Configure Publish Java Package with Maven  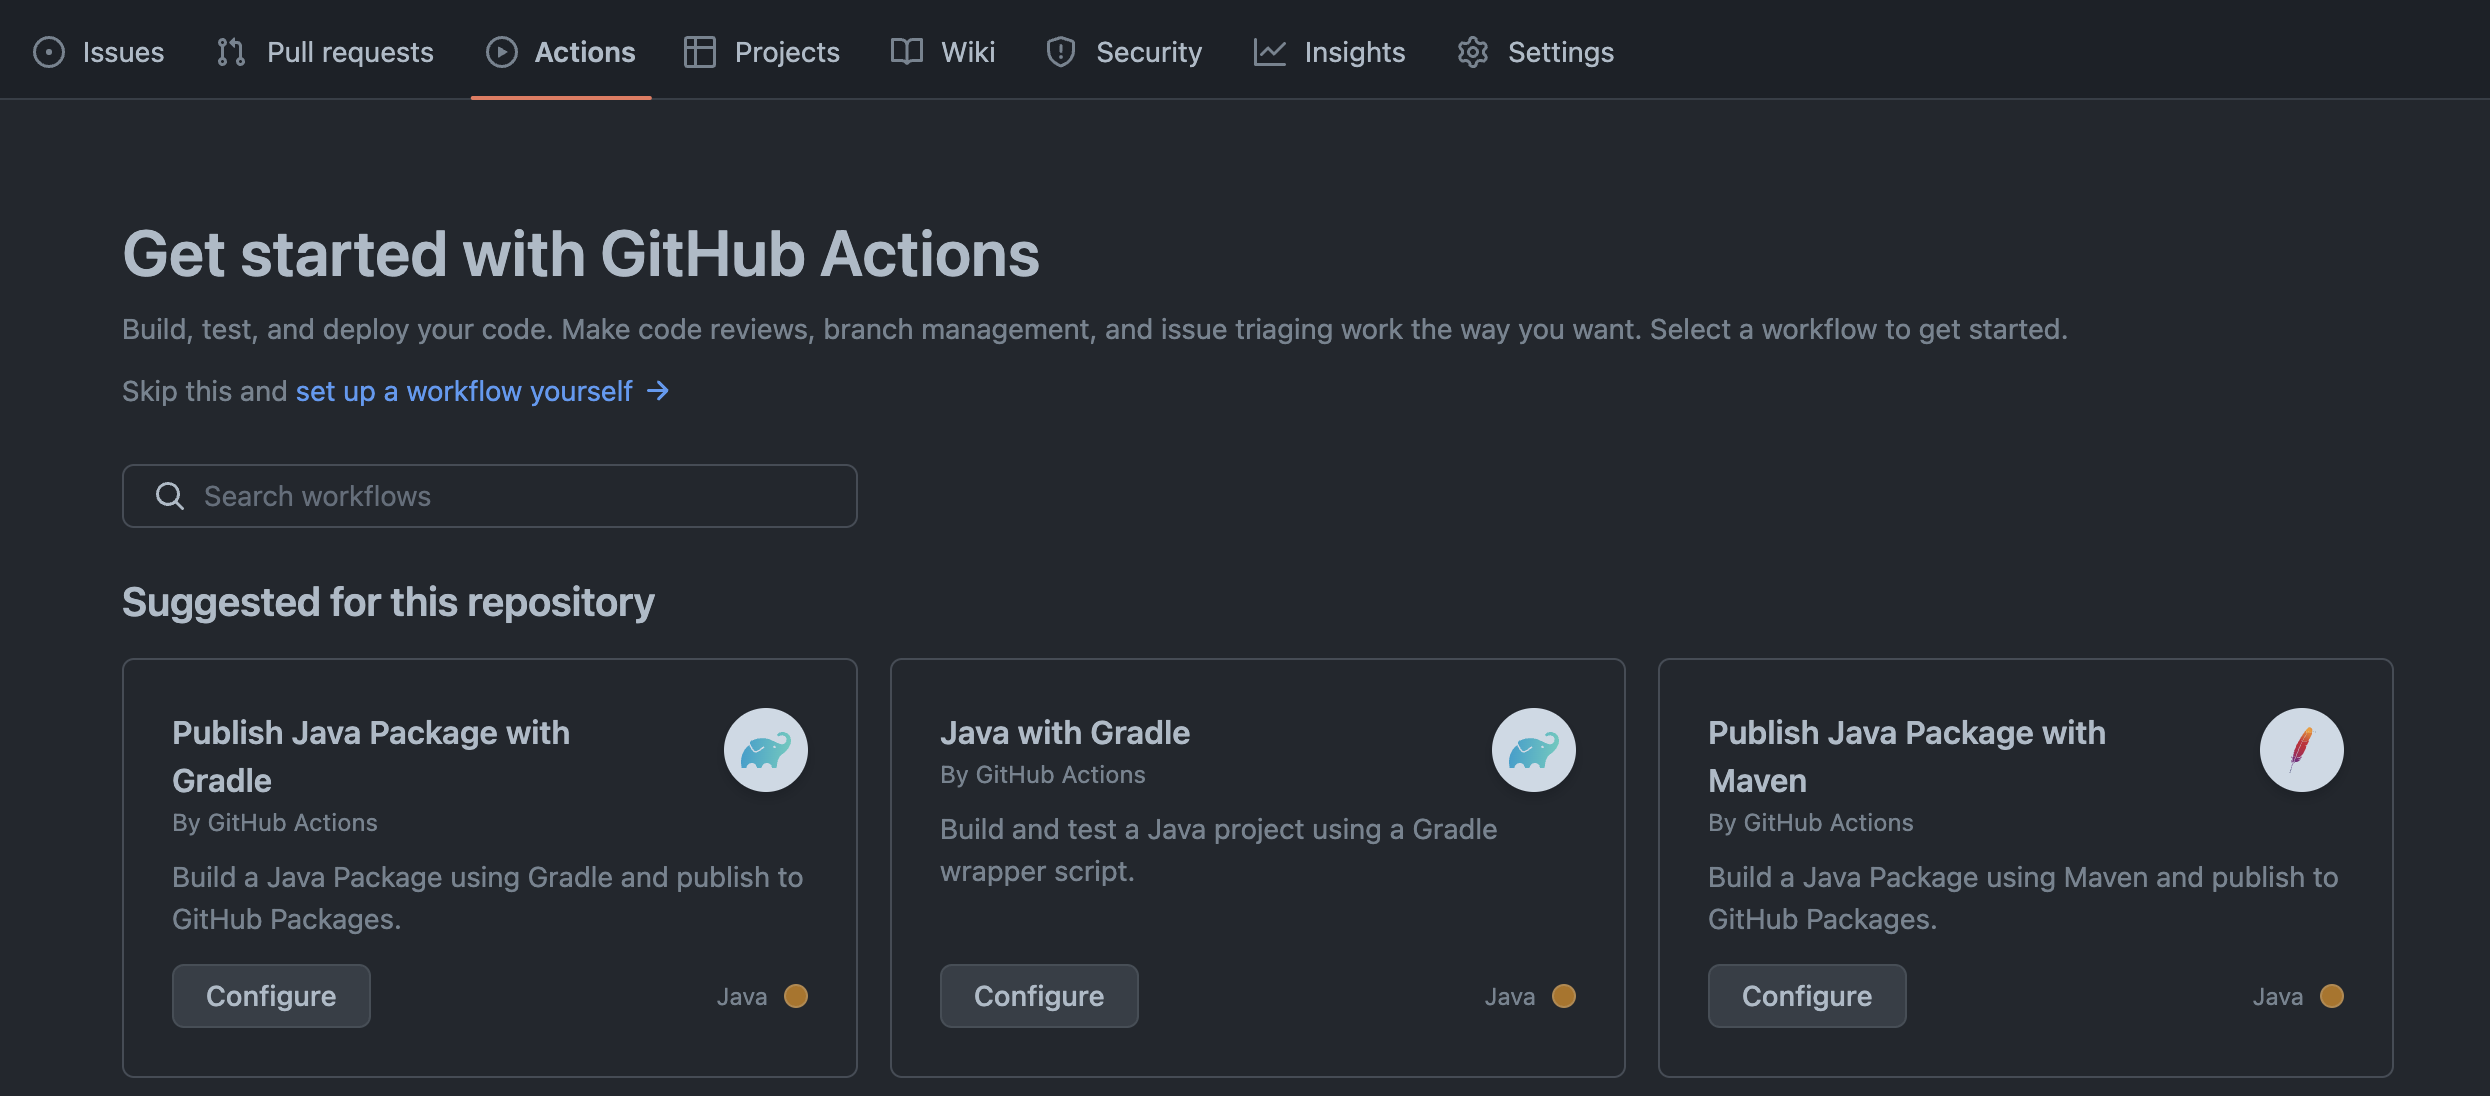point(1807,996)
